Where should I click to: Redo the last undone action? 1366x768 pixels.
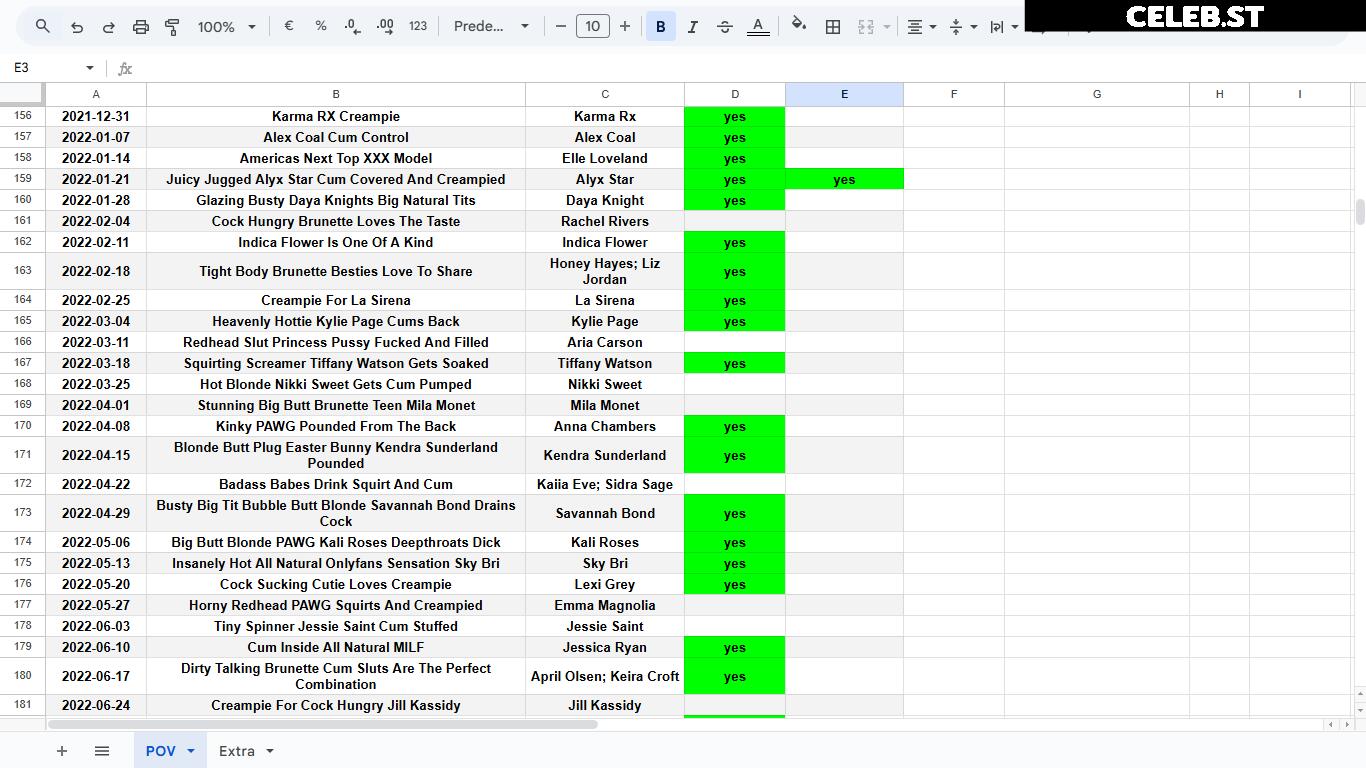click(108, 27)
